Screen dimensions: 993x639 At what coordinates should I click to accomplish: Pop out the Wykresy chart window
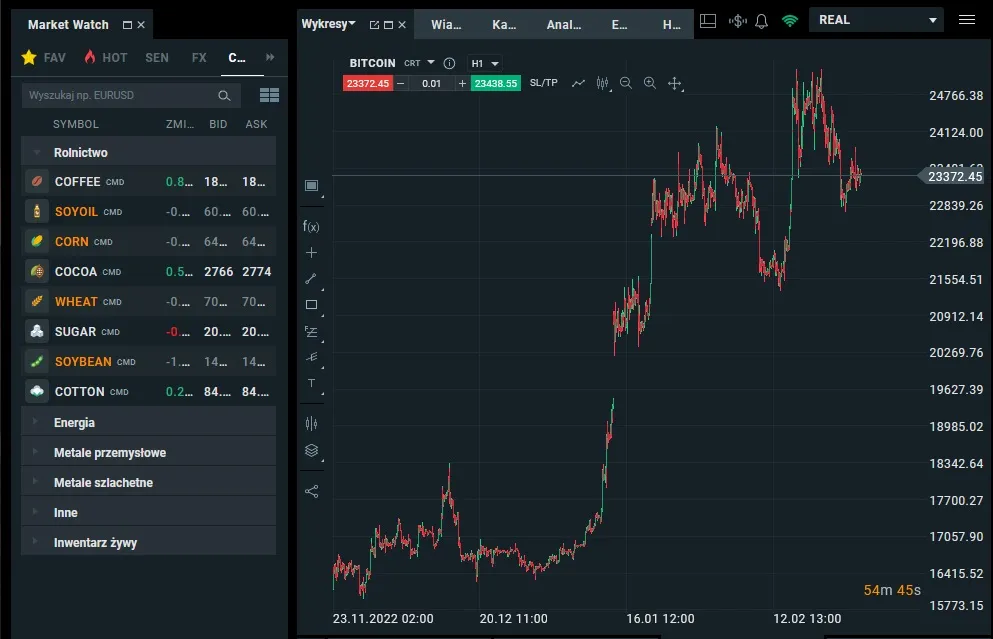(x=374, y=25)
